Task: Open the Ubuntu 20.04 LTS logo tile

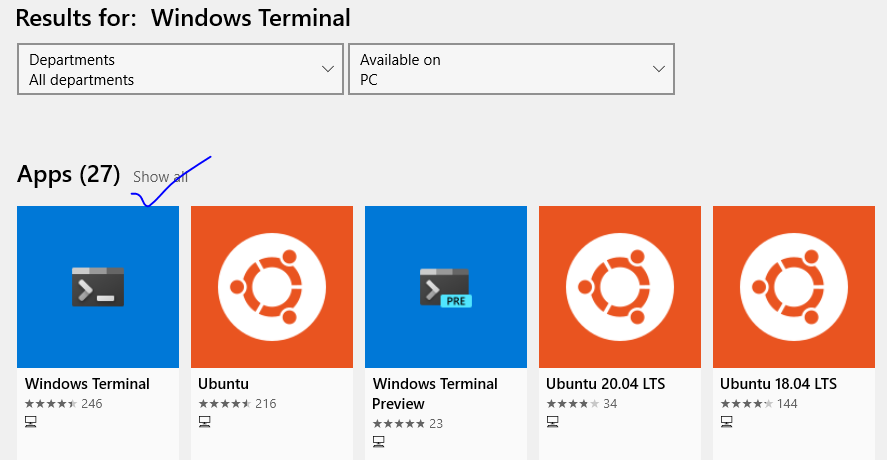Action: [620, 287]
